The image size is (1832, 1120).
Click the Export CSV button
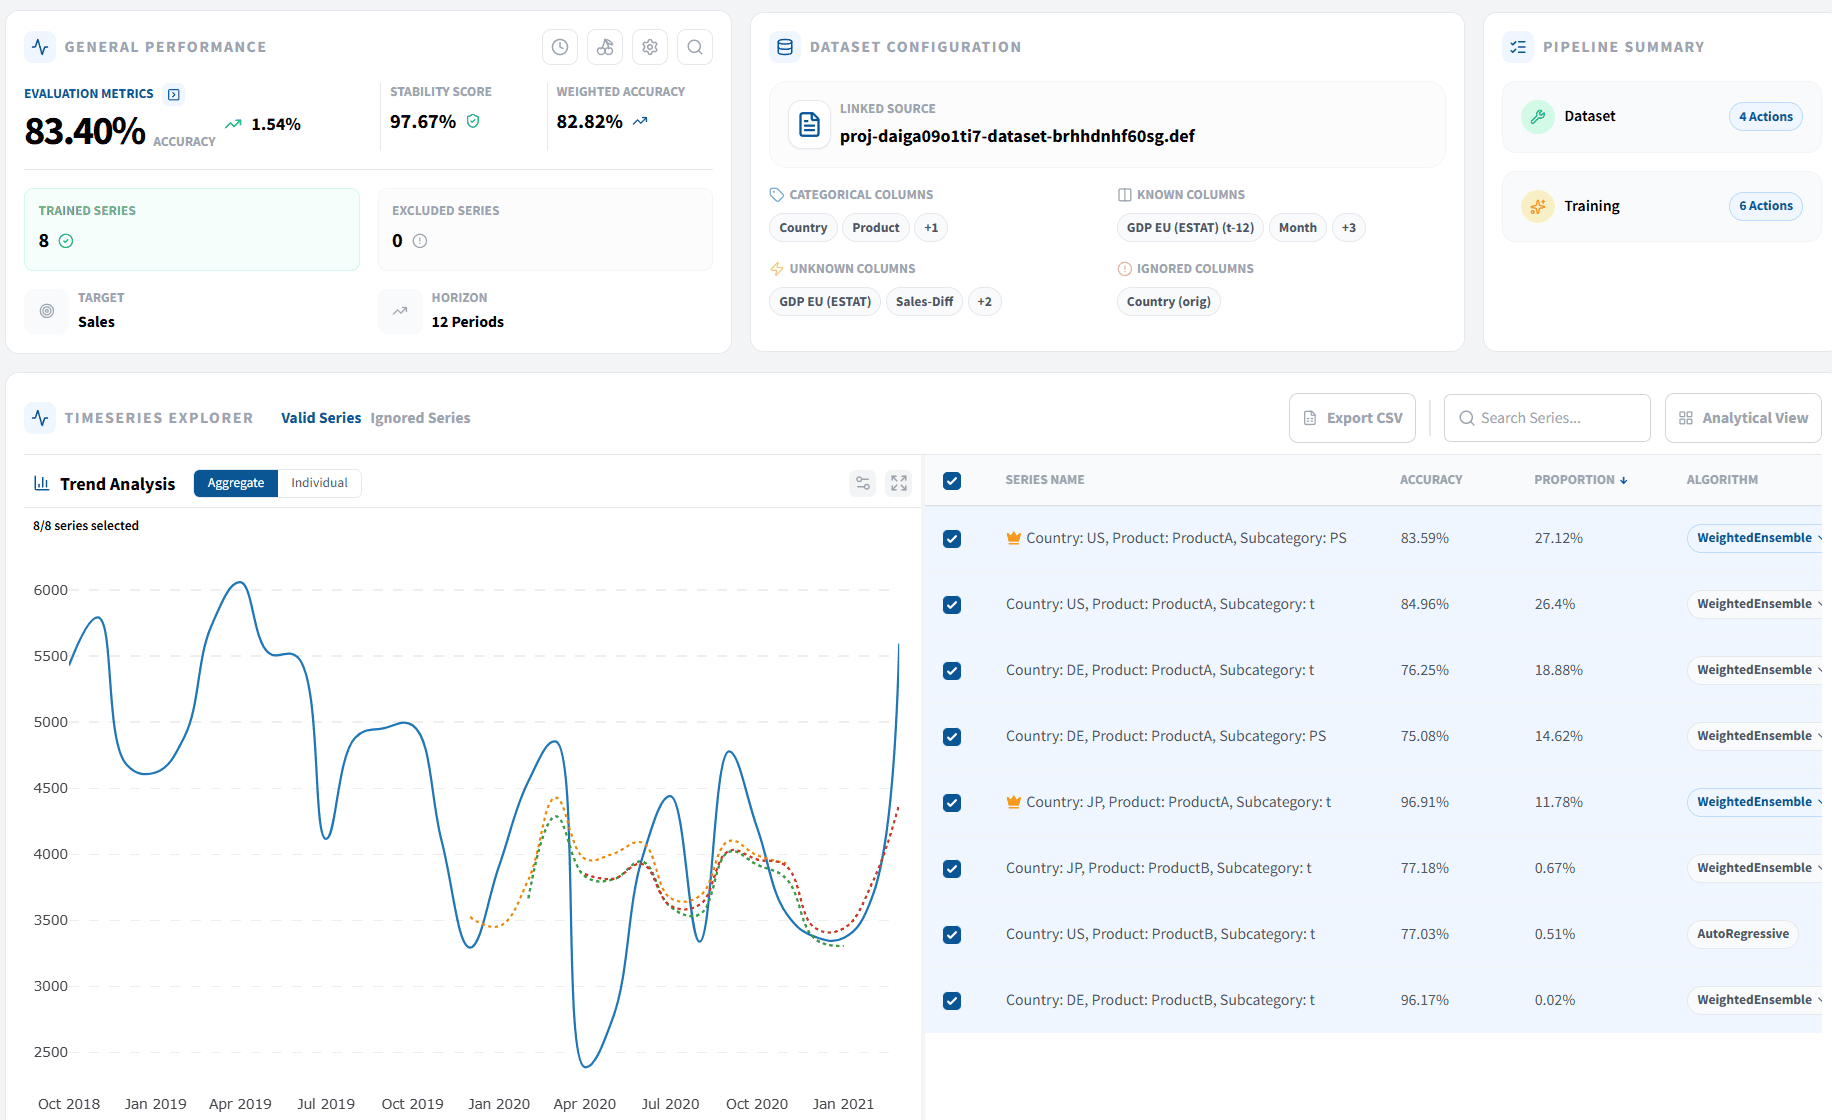point(1352,418)
